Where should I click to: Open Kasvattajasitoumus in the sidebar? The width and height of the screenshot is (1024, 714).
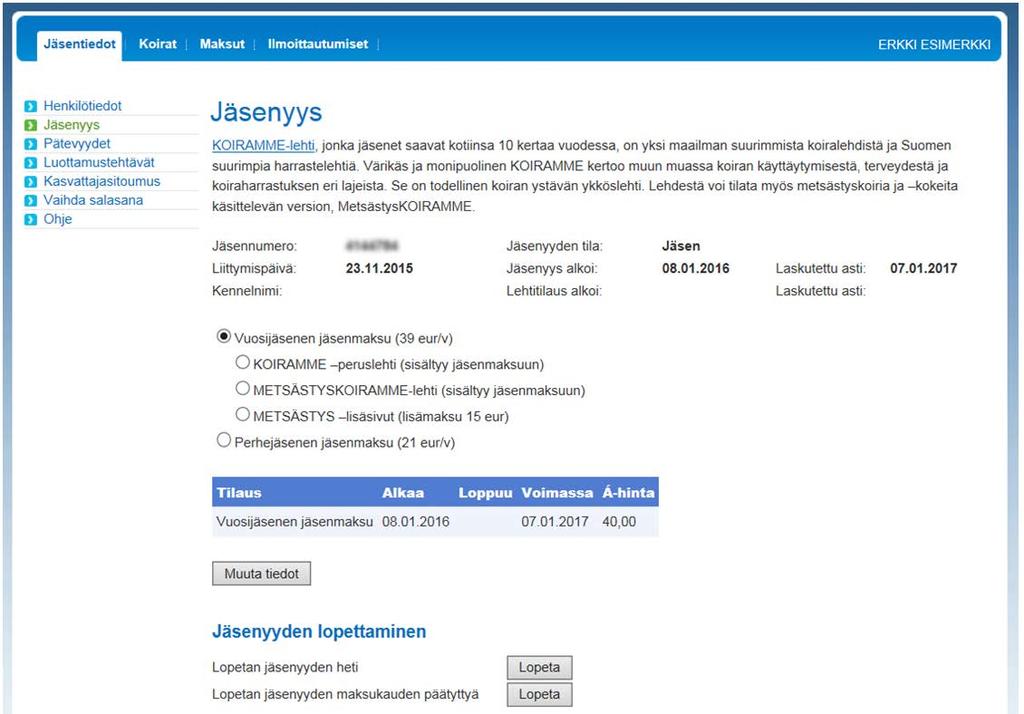coord(101,182)
